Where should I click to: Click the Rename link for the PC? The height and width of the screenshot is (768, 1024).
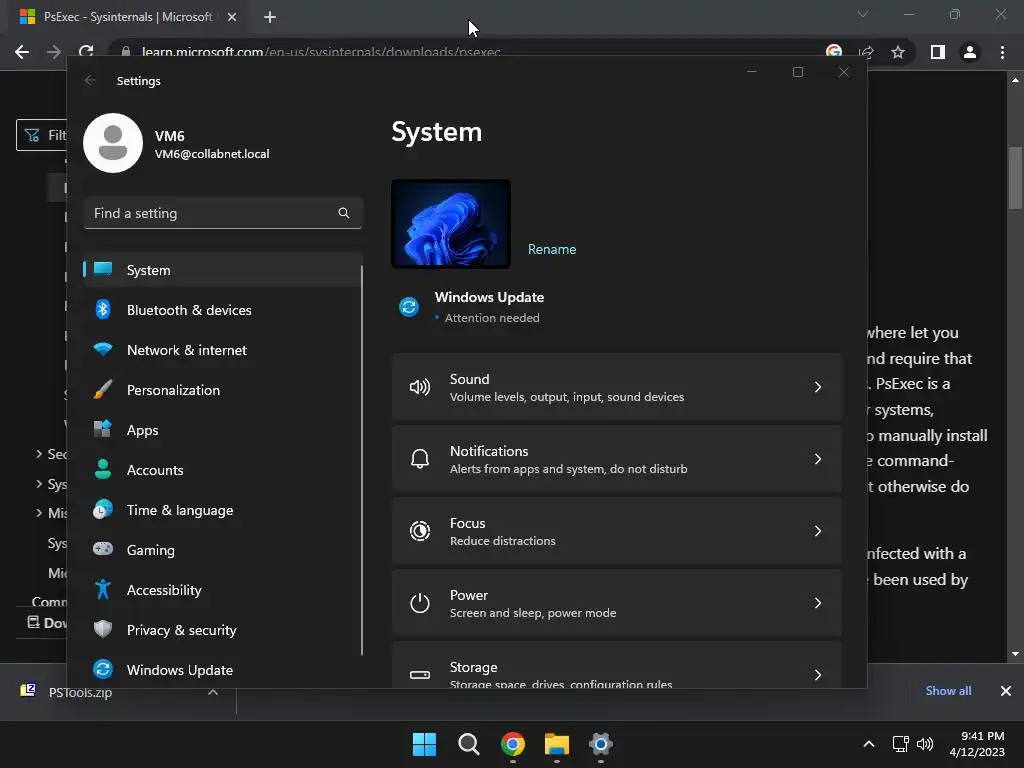552,249
